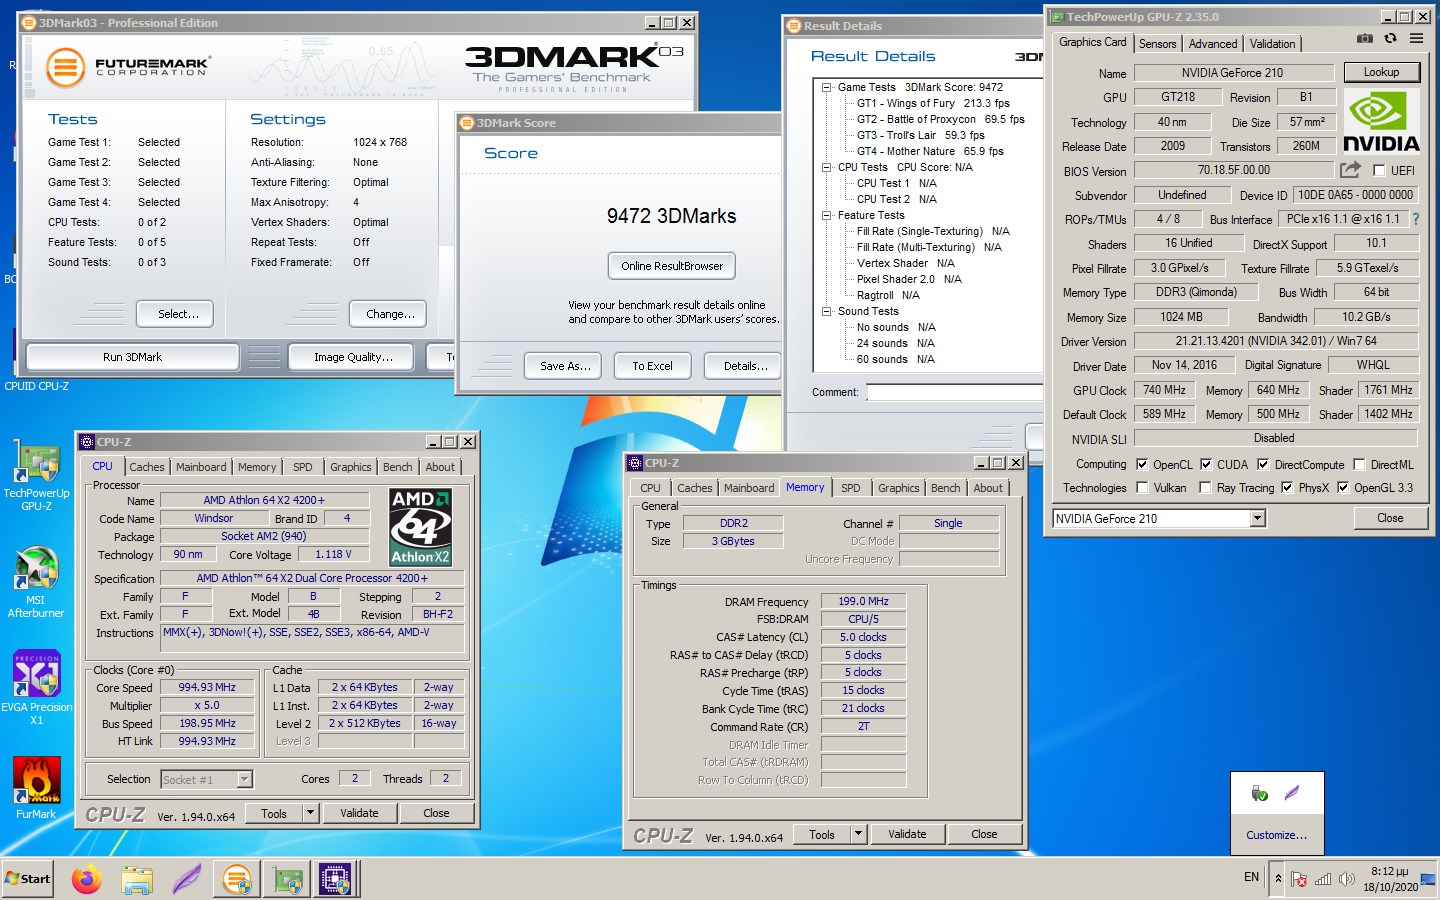
Task: Show hidden icons tray arrow
Action: click(x=1277, y=879)
